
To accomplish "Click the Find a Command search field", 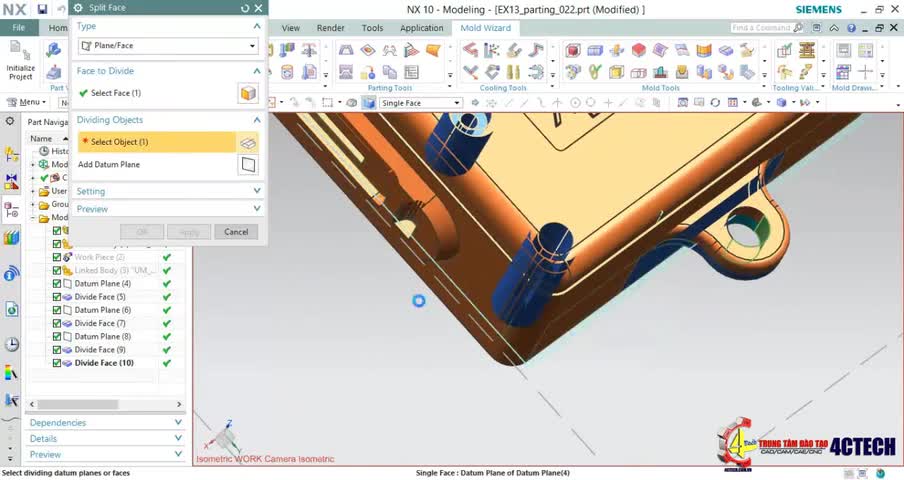I will pyautogui.click(x=767, y=28).
